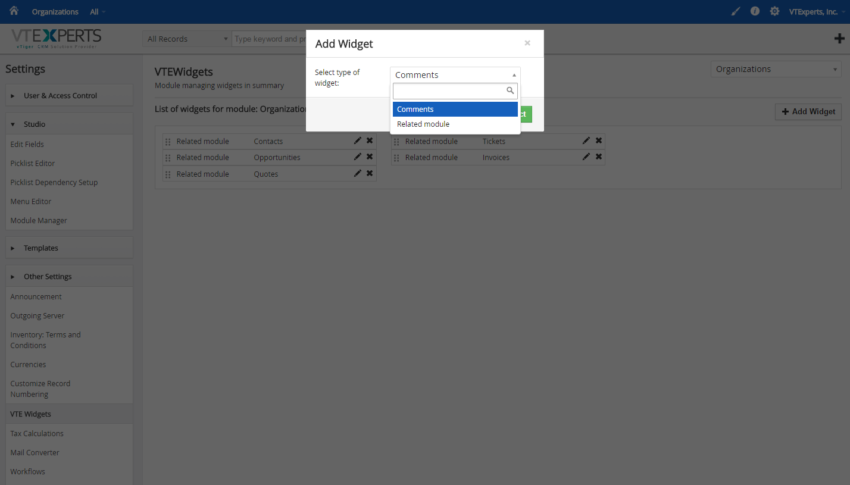Edit the Tickets widget
This screenshot has height=485, width=850.
tap(586, 140)
